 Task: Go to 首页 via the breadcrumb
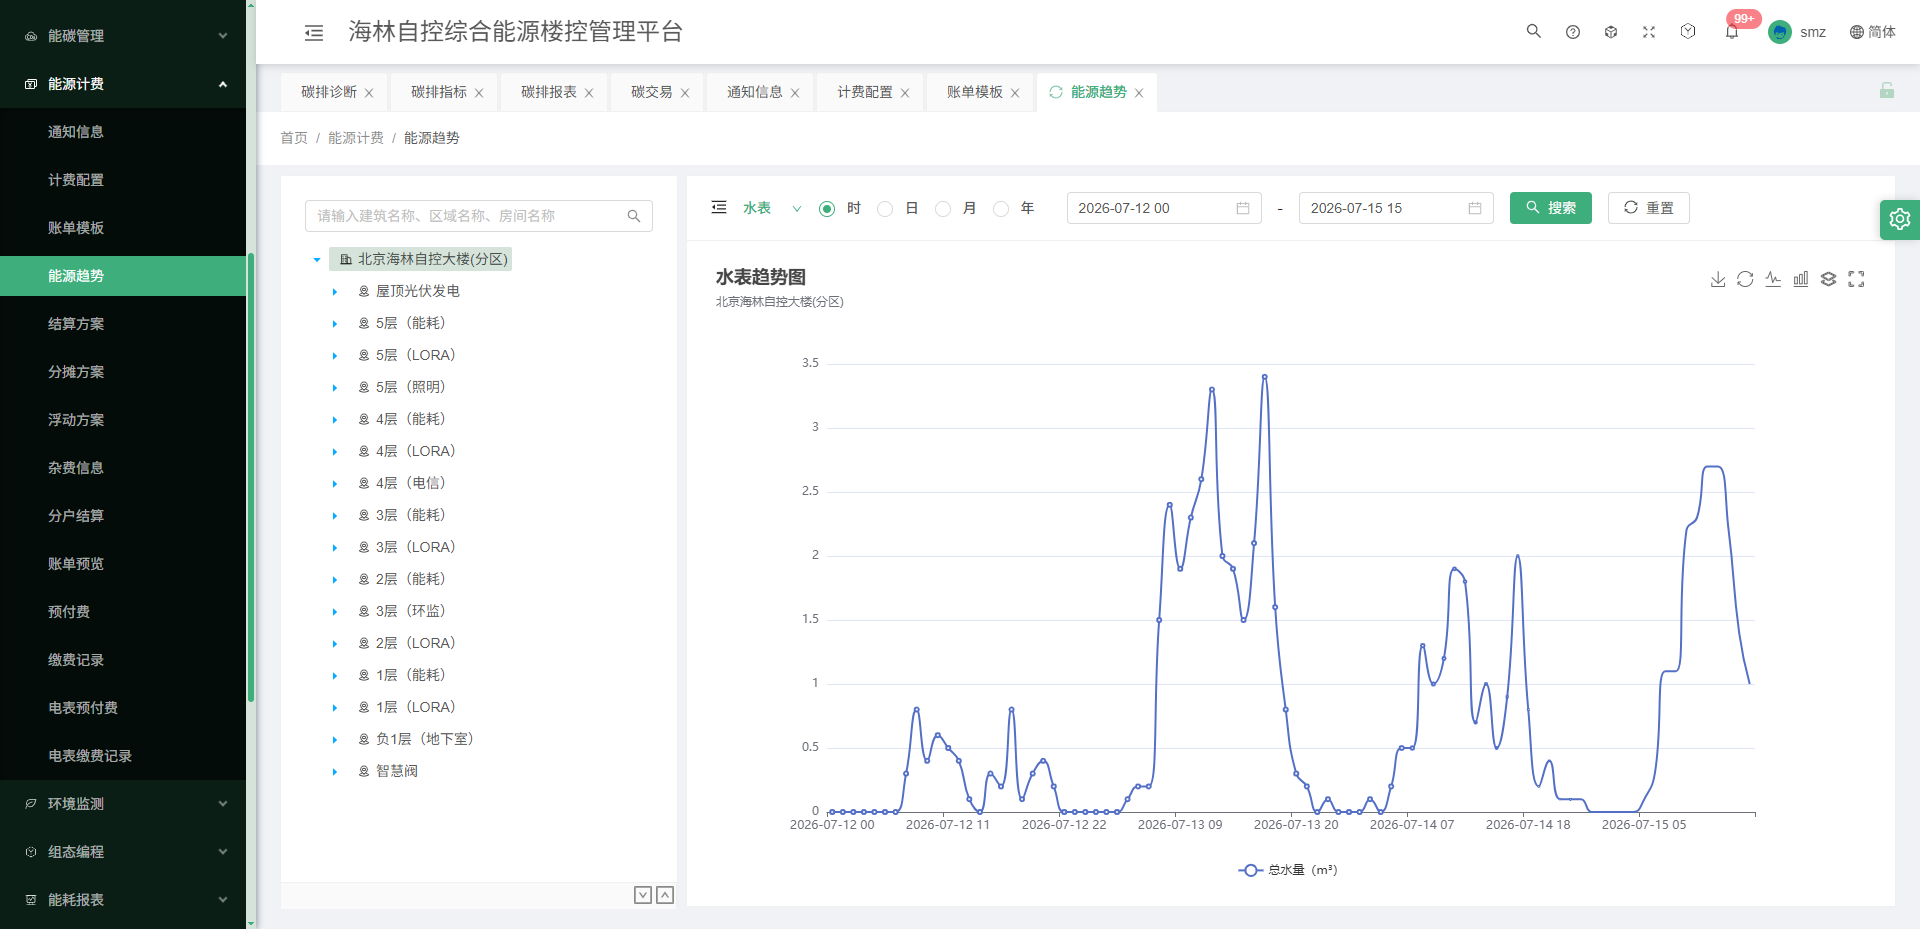pos(294,138)
